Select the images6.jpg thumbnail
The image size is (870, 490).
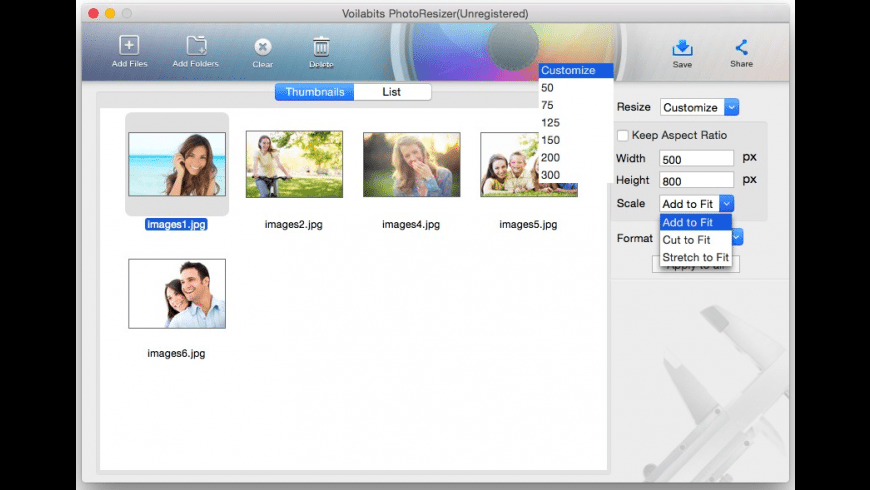click(x=177, y=293)
